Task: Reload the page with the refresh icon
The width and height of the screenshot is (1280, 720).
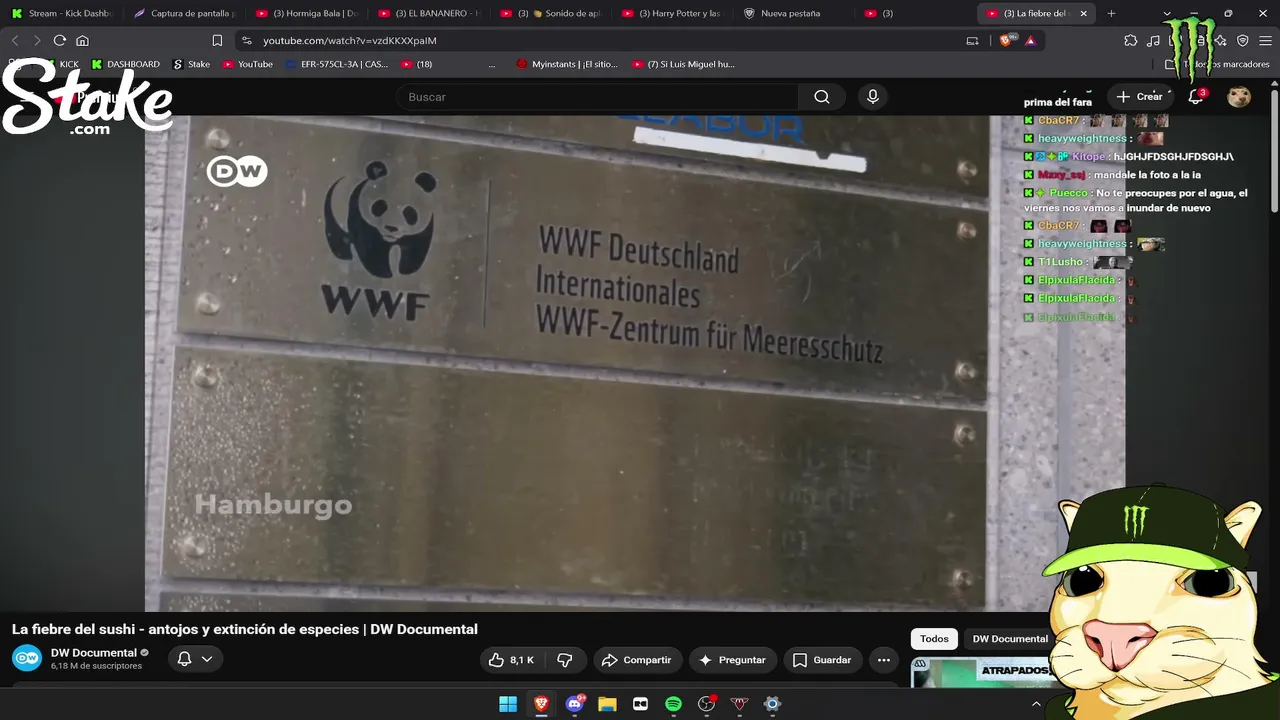Action: tap(59, 40)
